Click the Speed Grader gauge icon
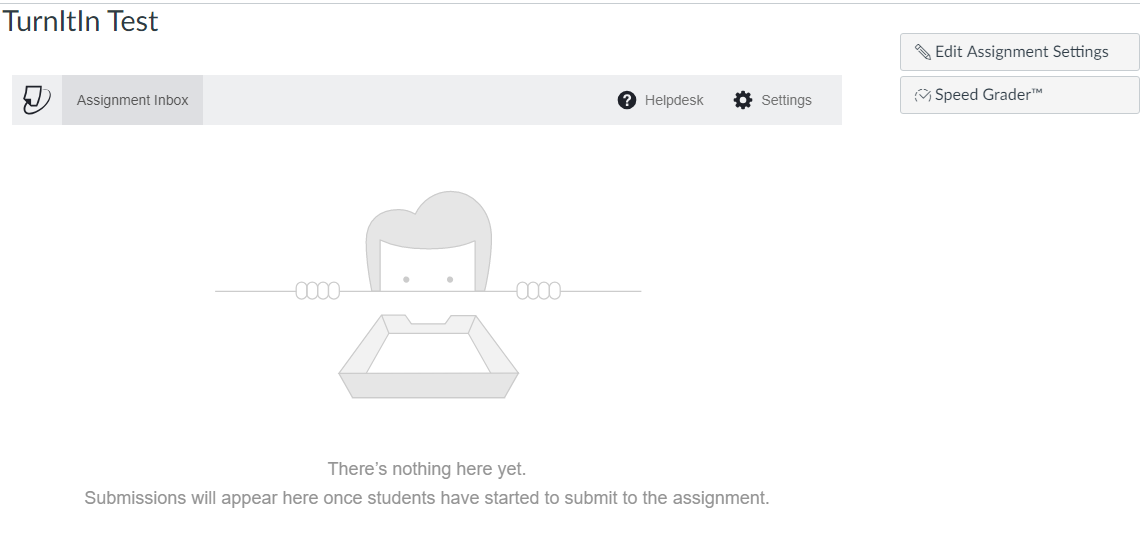The height and width of the screenshot is (552, 1146). tap(923, 95)
